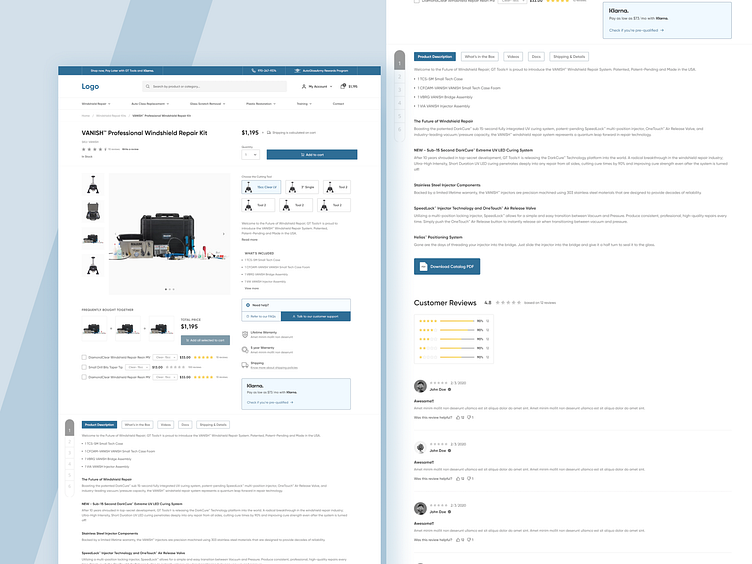Click the Logo in the header
752x564 pixels.
tap(90, 86)
